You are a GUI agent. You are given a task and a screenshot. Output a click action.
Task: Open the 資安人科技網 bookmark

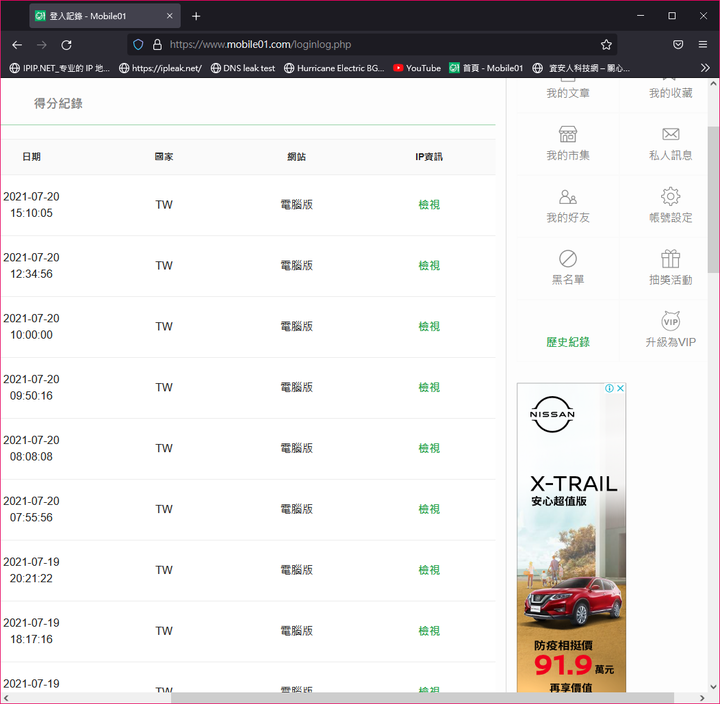pyautogui.click(x=581, y=68)
